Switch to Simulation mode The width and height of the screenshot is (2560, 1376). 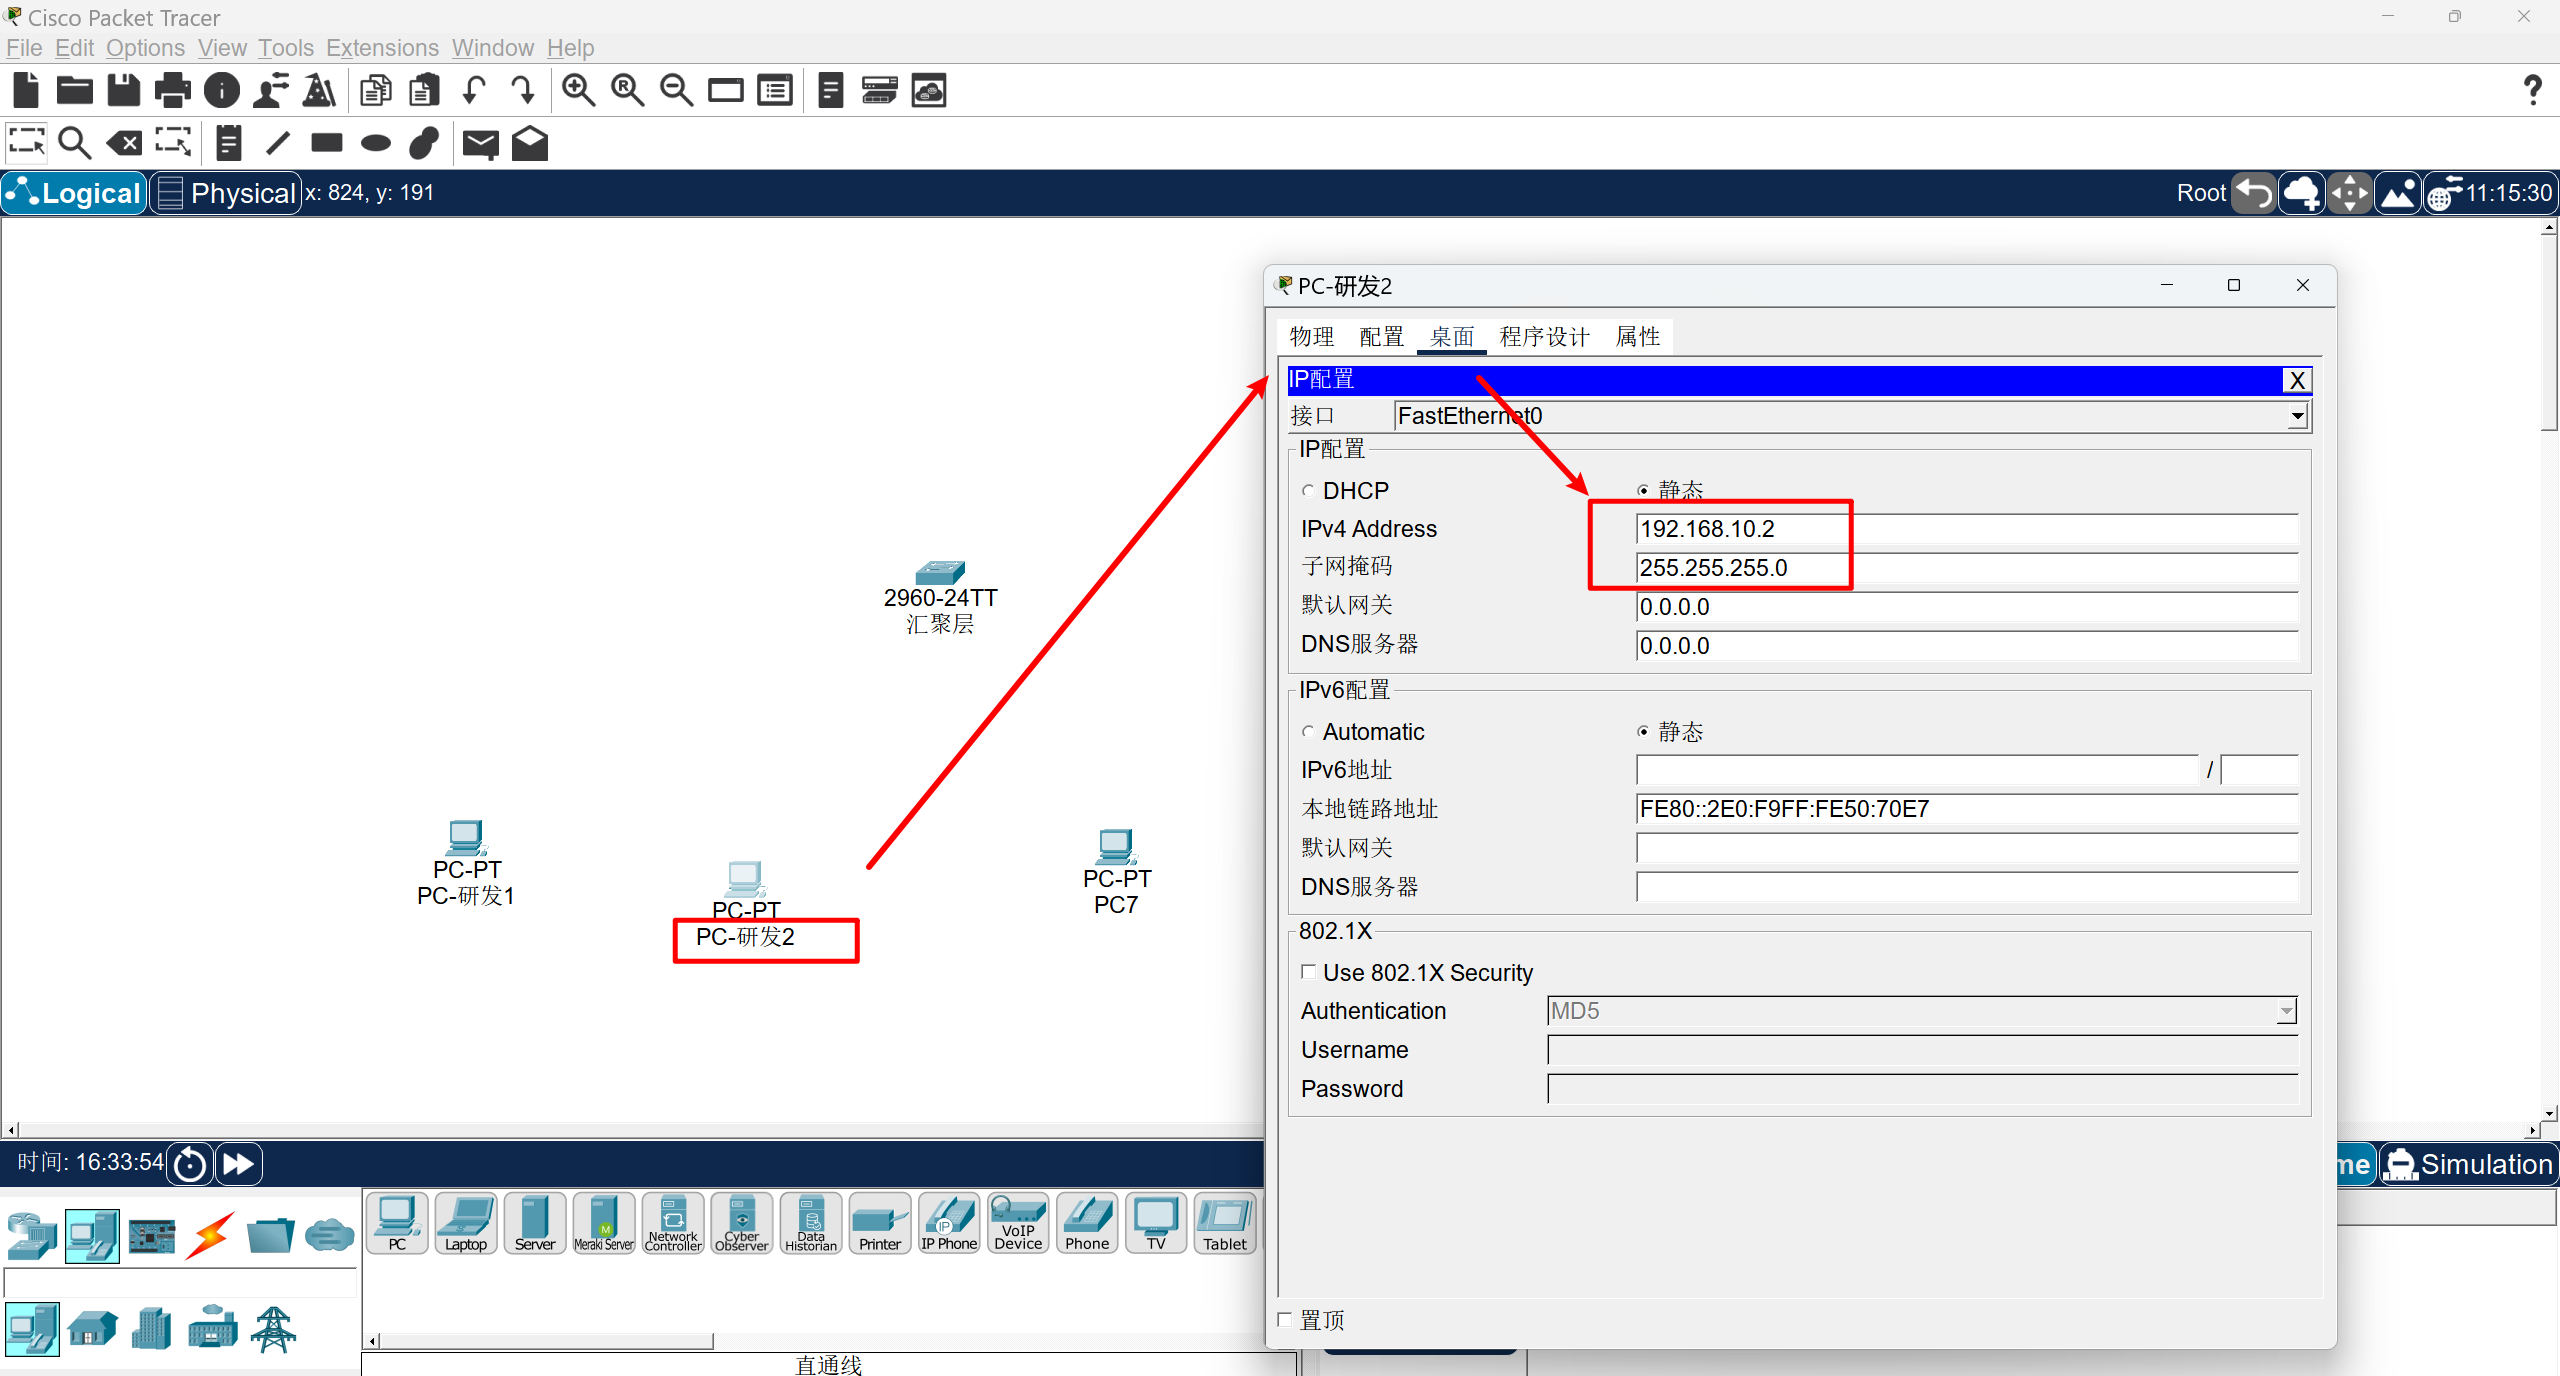2468,1165
